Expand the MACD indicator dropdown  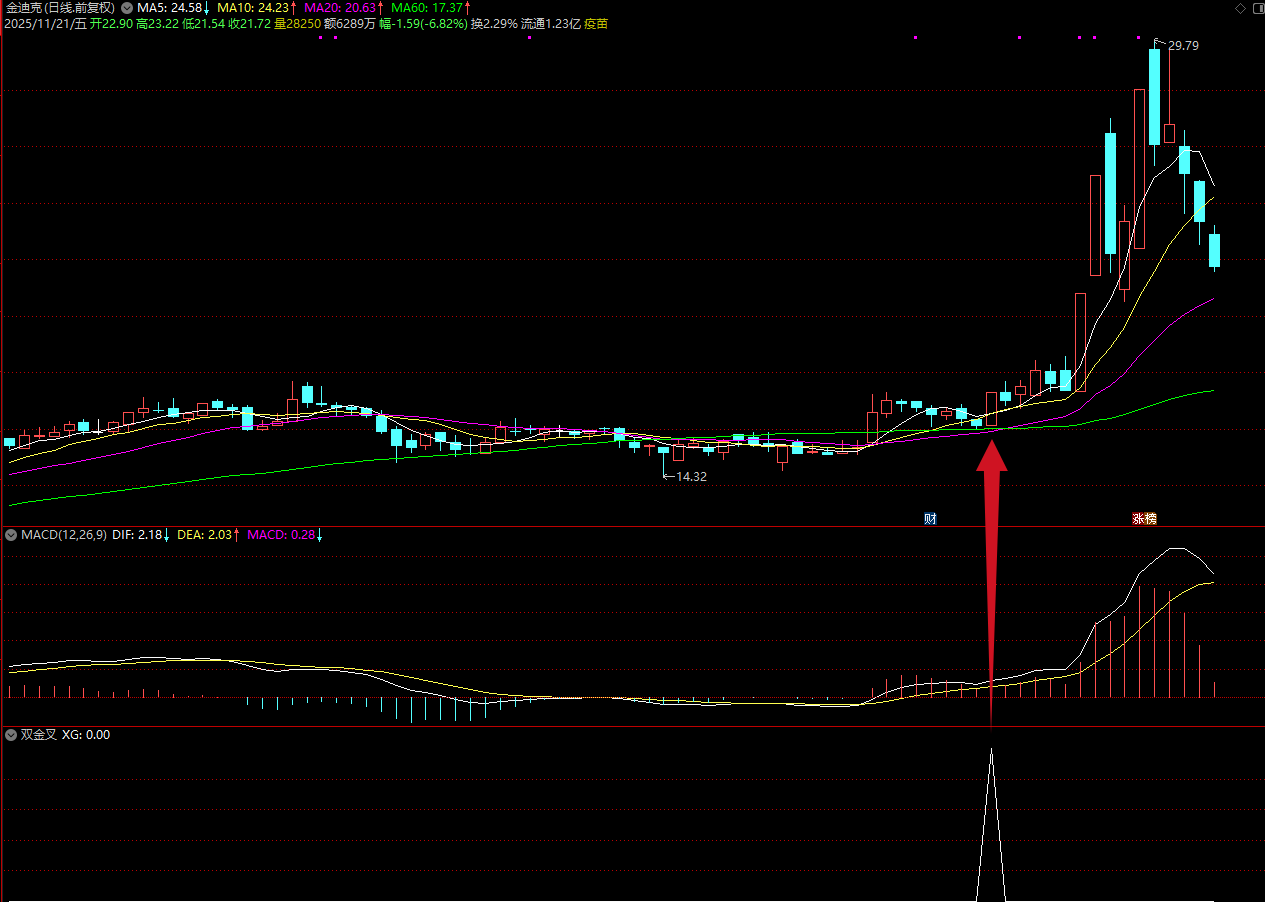pyautogui.click(x=12, y=535)
